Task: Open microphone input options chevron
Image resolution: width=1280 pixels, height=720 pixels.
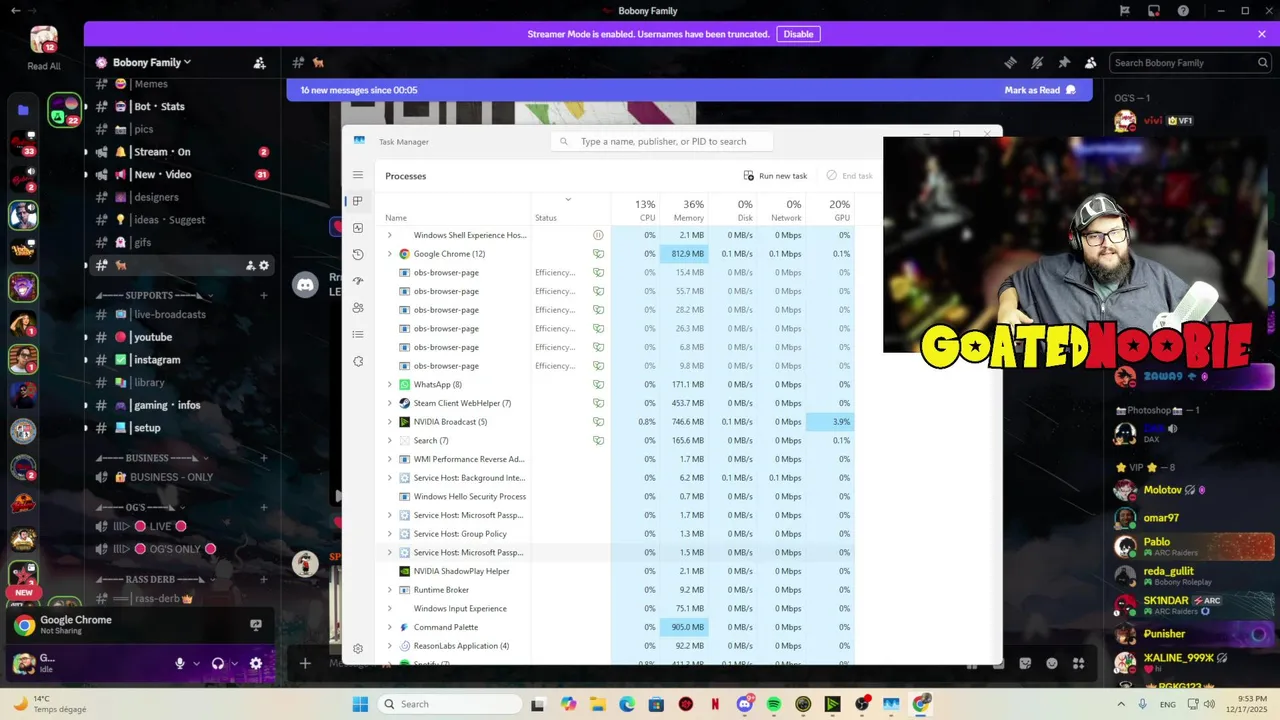Action: pyautogui.click(x=196, y=663)
